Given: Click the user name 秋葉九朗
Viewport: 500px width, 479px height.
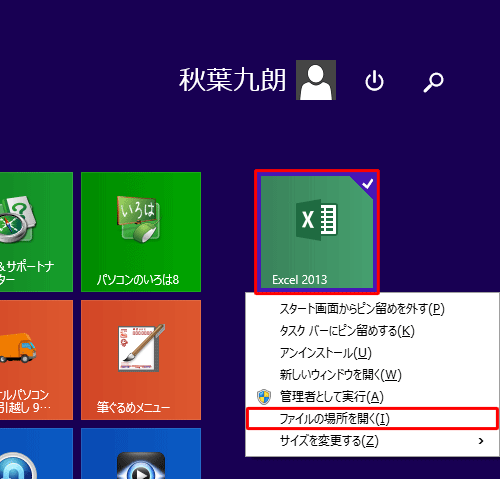Looking at the screenshot, I should click(232, 80).
